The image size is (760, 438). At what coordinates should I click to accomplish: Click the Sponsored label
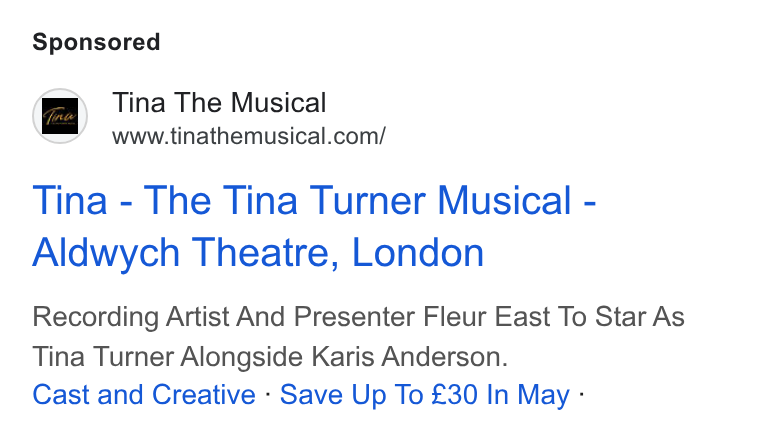[x=96, y=42]
